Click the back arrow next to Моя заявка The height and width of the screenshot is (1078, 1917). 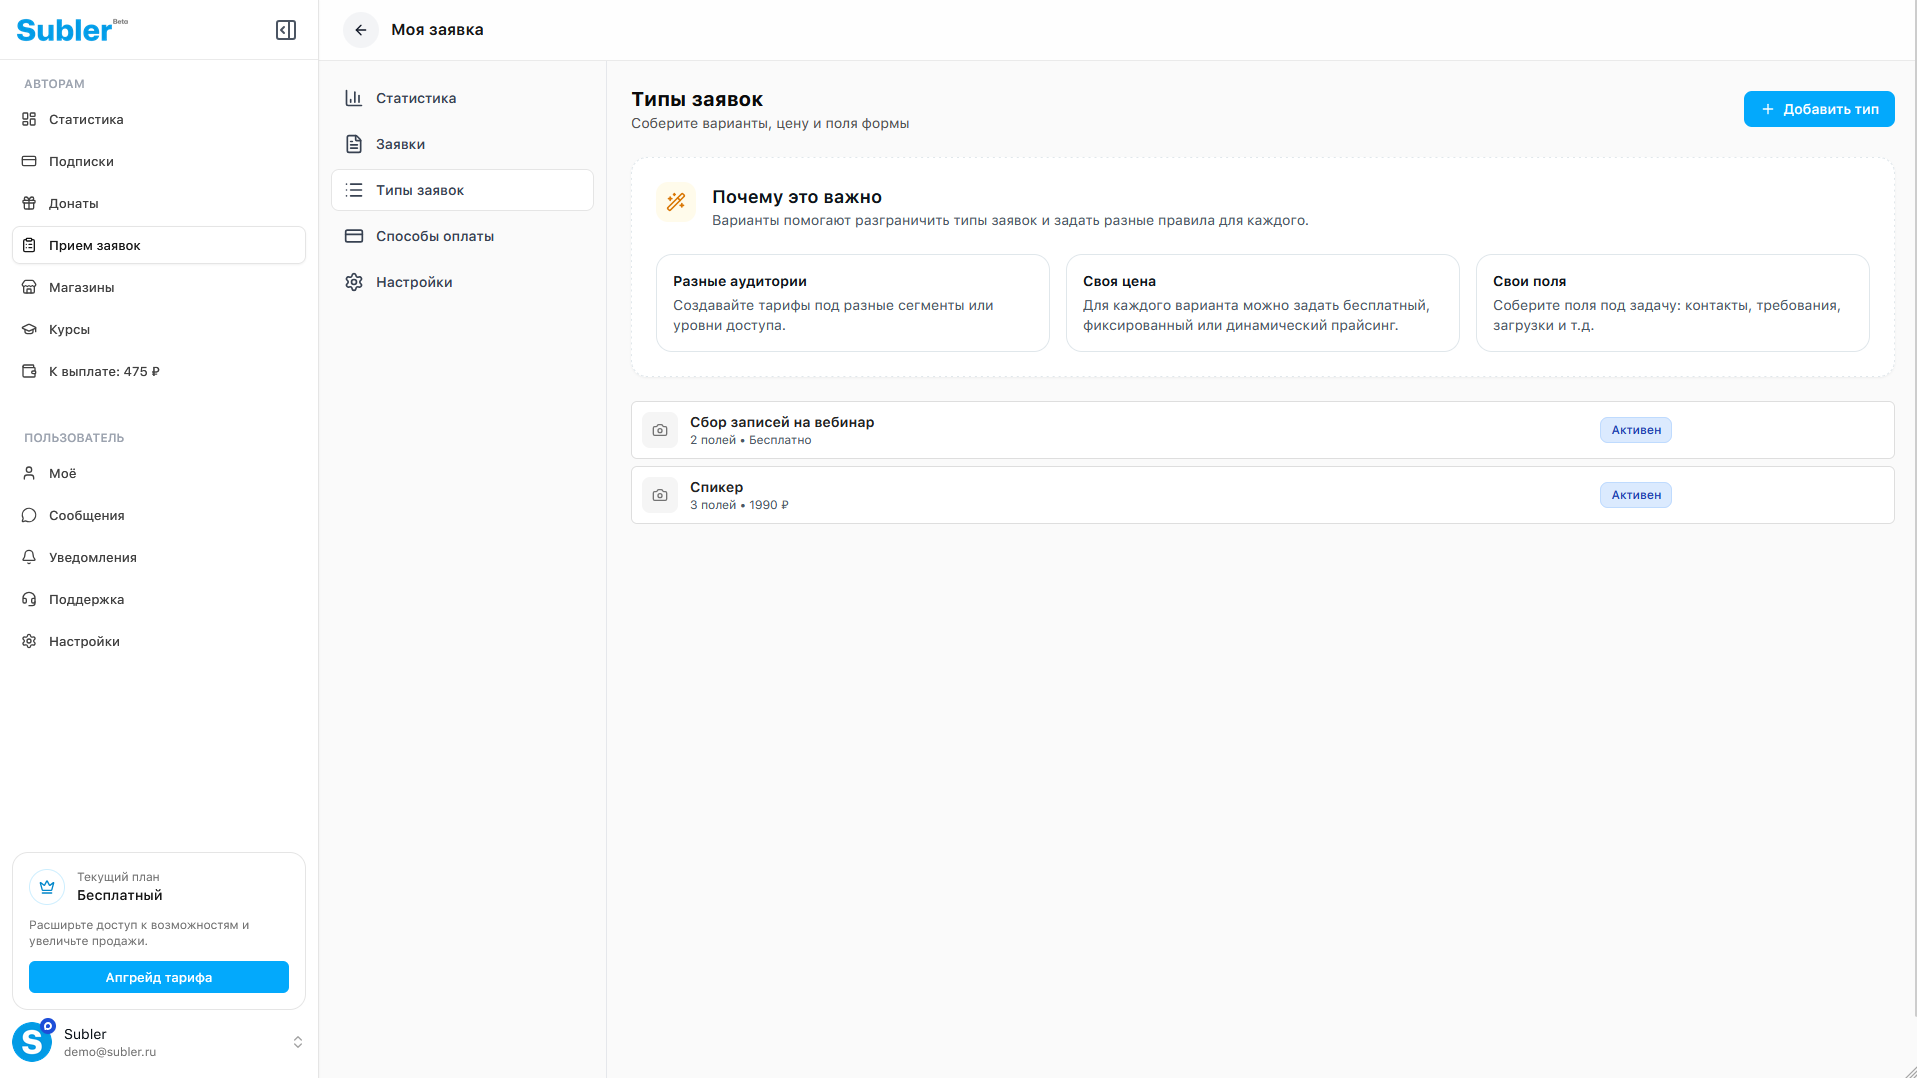click(x=361, y=30)
